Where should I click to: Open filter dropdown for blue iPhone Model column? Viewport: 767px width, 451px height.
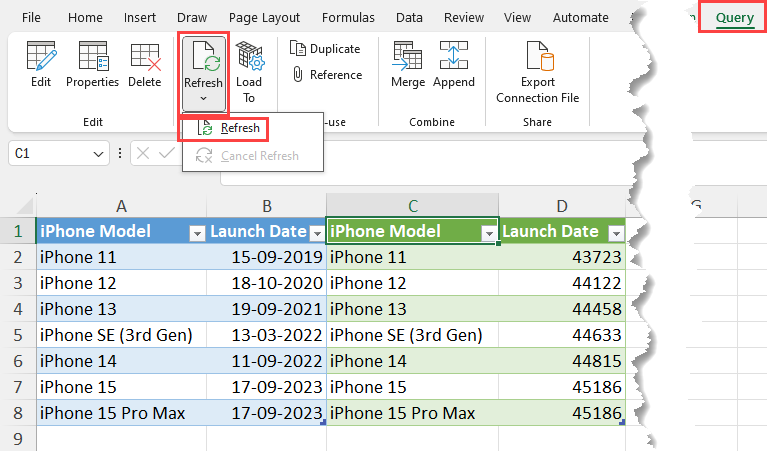197,234
